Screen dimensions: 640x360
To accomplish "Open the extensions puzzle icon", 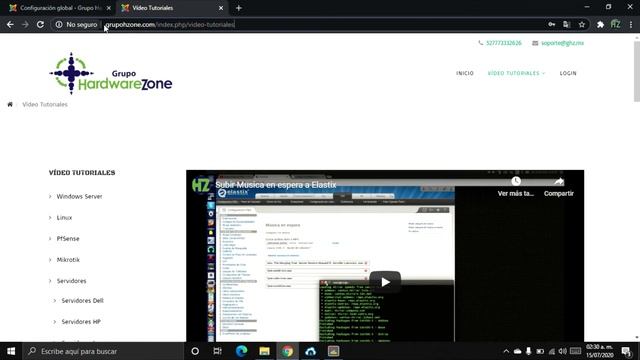I will click(600, 24).
